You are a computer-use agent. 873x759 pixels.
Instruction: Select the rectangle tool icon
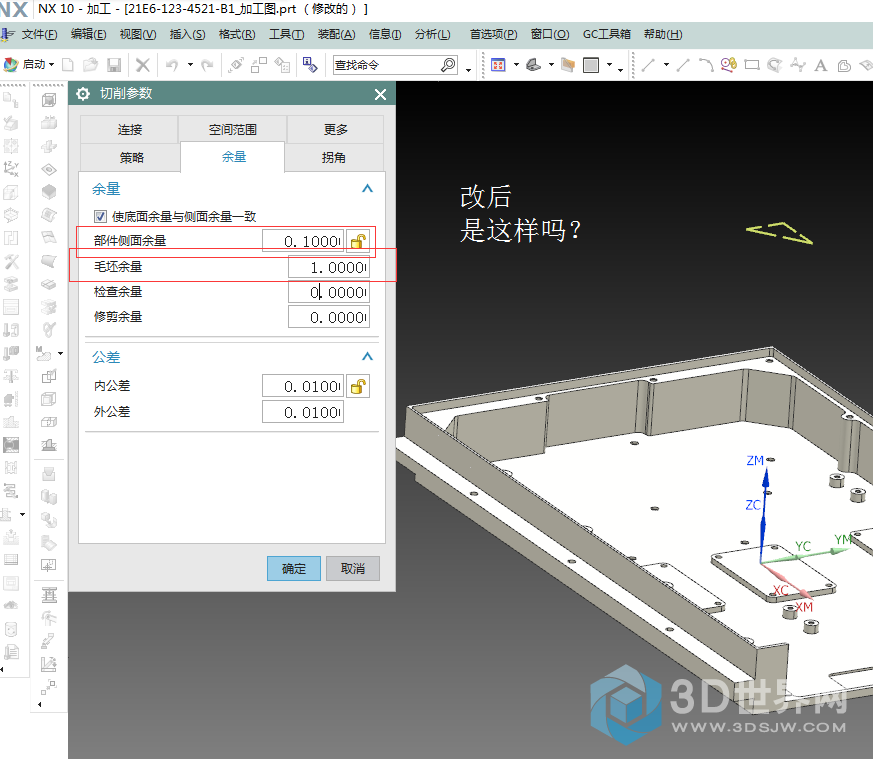click(752, 65)
